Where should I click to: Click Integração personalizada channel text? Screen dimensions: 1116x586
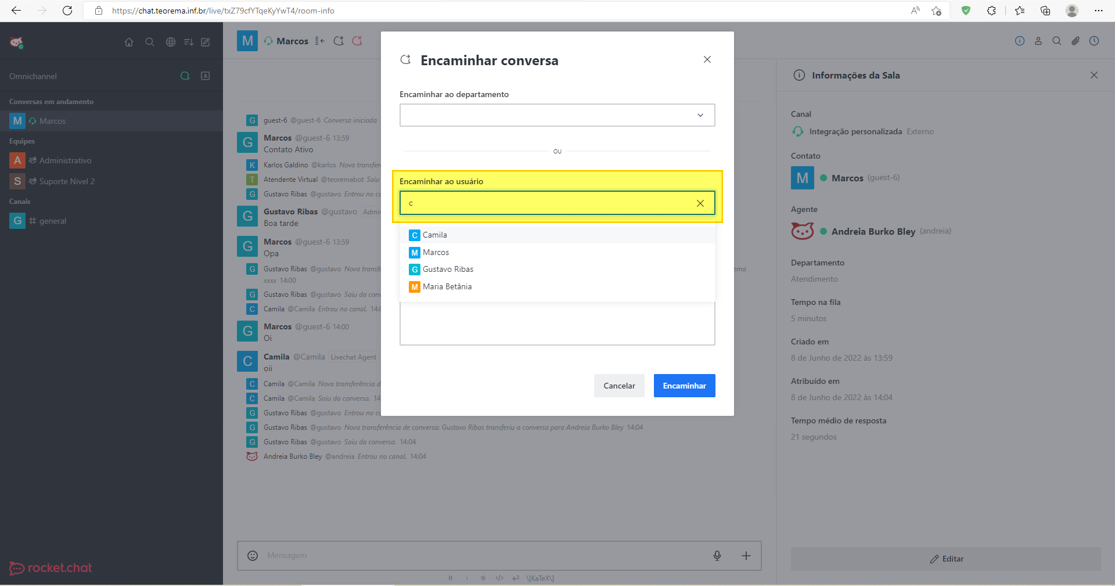click(856, 132)
